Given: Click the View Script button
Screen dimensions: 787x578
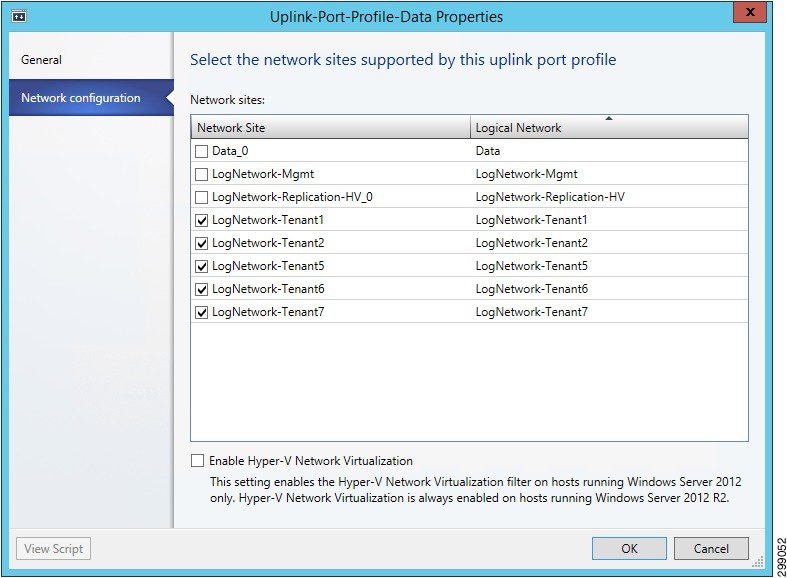Looking at the screenshot, I should point(53,548).
